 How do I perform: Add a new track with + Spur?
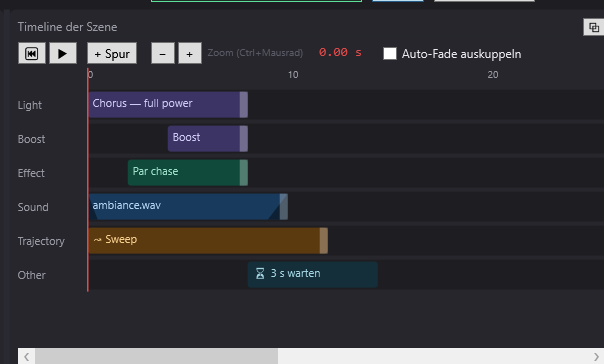(x=112, y=53)
